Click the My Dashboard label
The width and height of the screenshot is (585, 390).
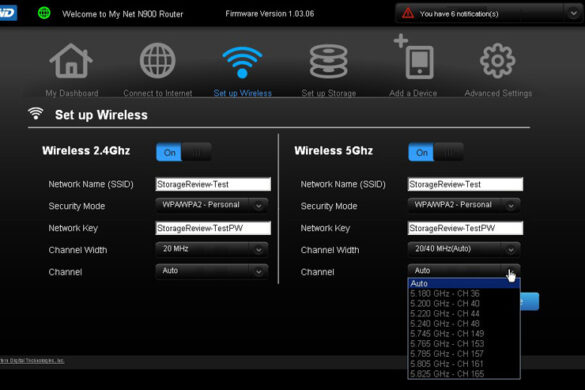point(72,93)
